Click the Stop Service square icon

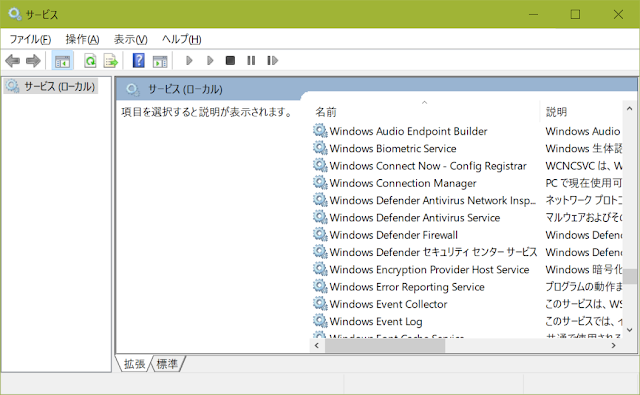pyautogui.click(x=230, y=61)
